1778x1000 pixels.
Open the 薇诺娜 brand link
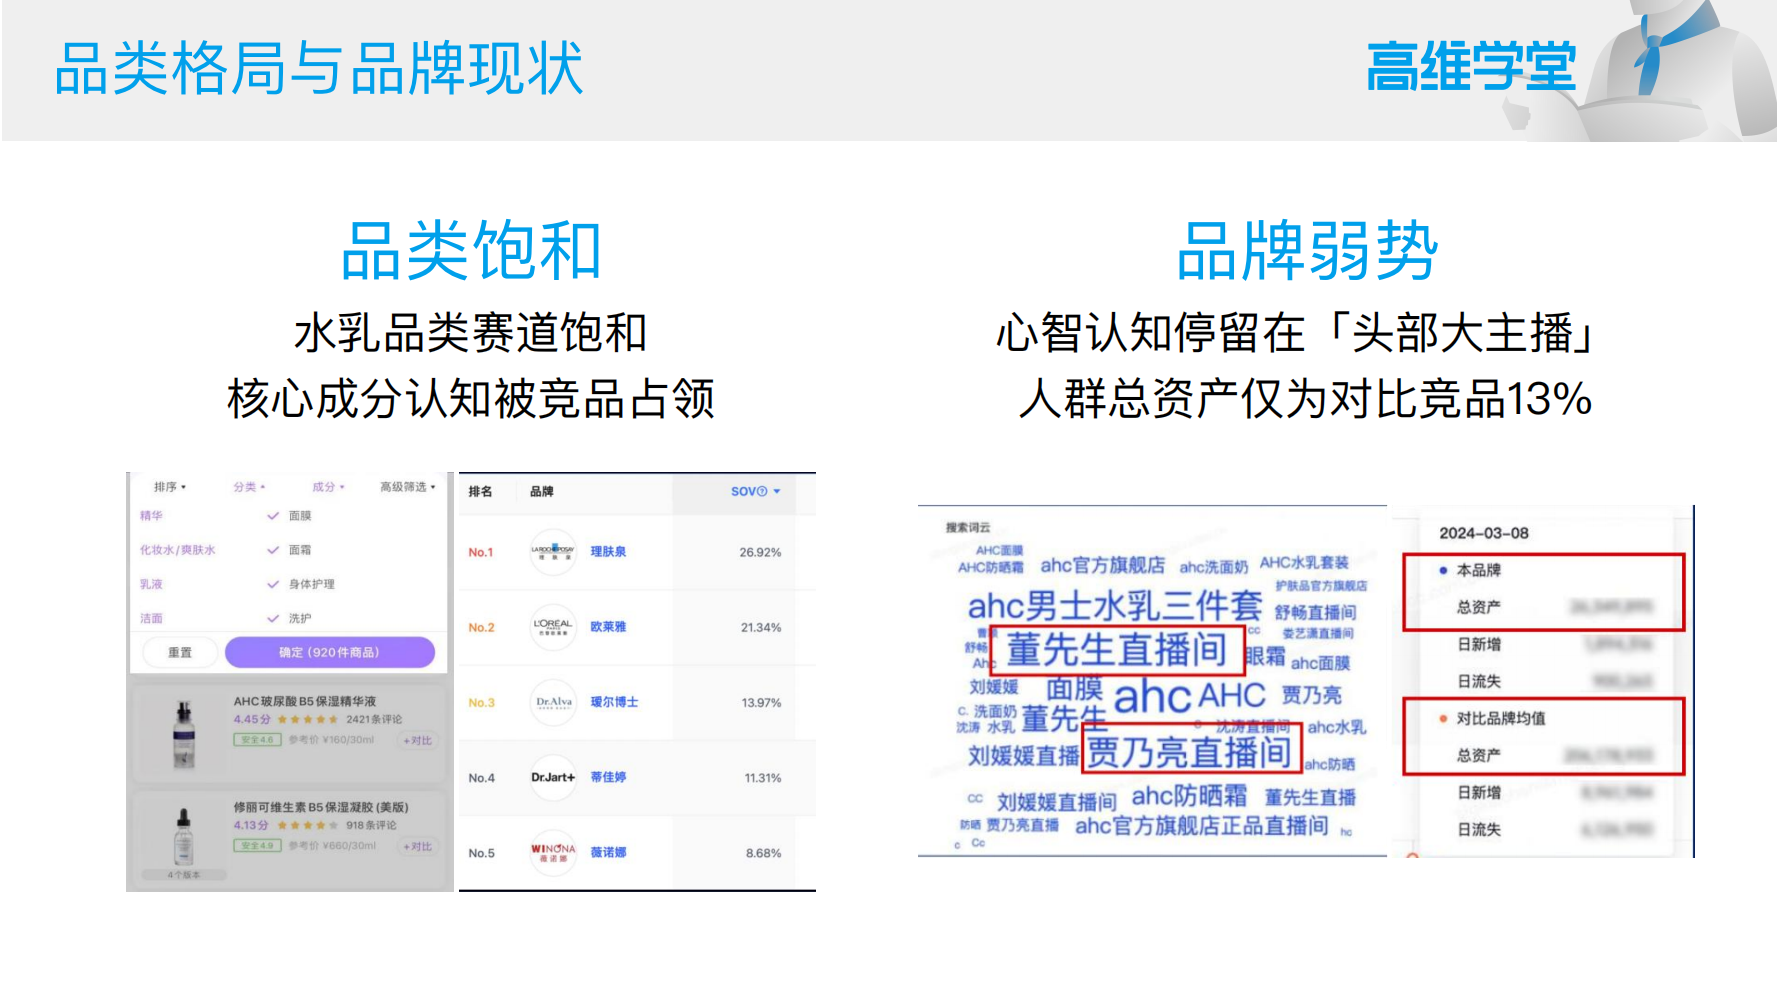[x=608, y=852]
